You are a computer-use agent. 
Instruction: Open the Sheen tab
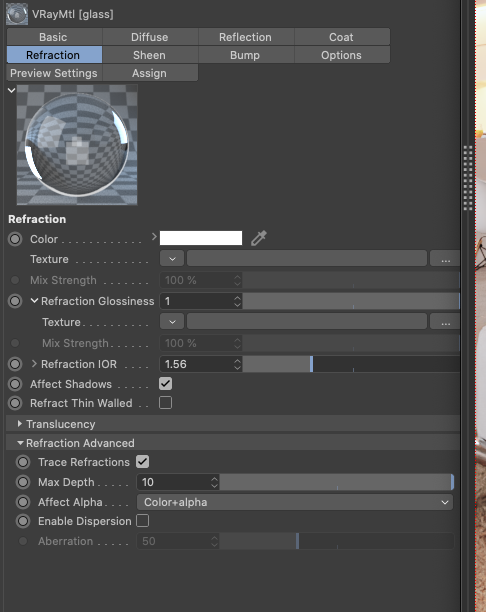point(150,55)
